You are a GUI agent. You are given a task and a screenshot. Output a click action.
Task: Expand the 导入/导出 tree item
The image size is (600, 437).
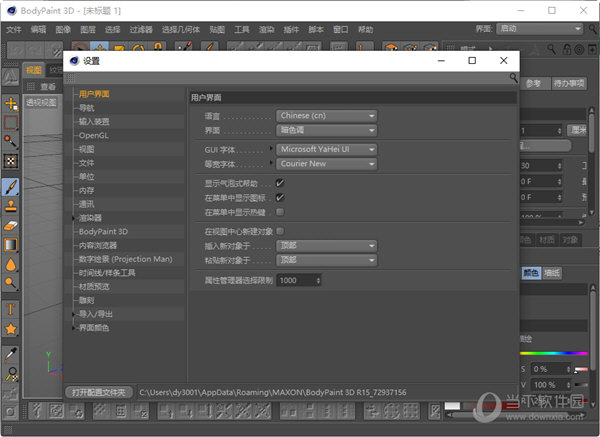pyautogui.click(x=74, y=314)
